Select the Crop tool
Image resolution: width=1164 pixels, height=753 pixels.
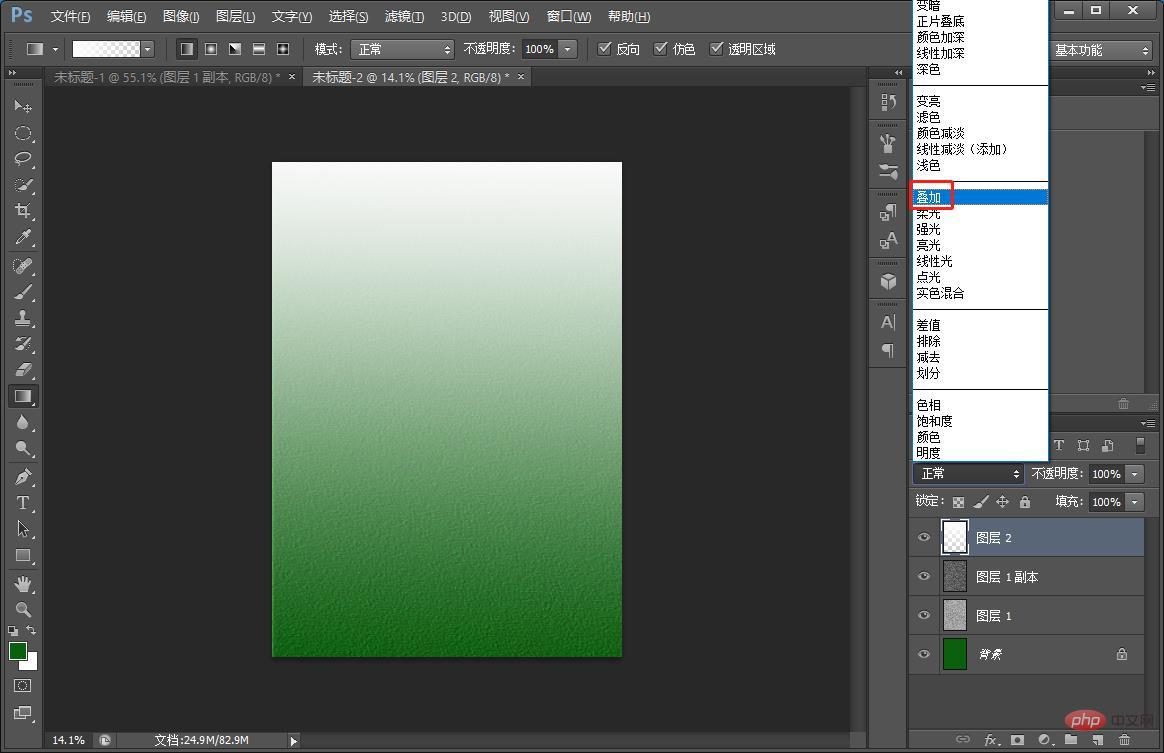22,211
